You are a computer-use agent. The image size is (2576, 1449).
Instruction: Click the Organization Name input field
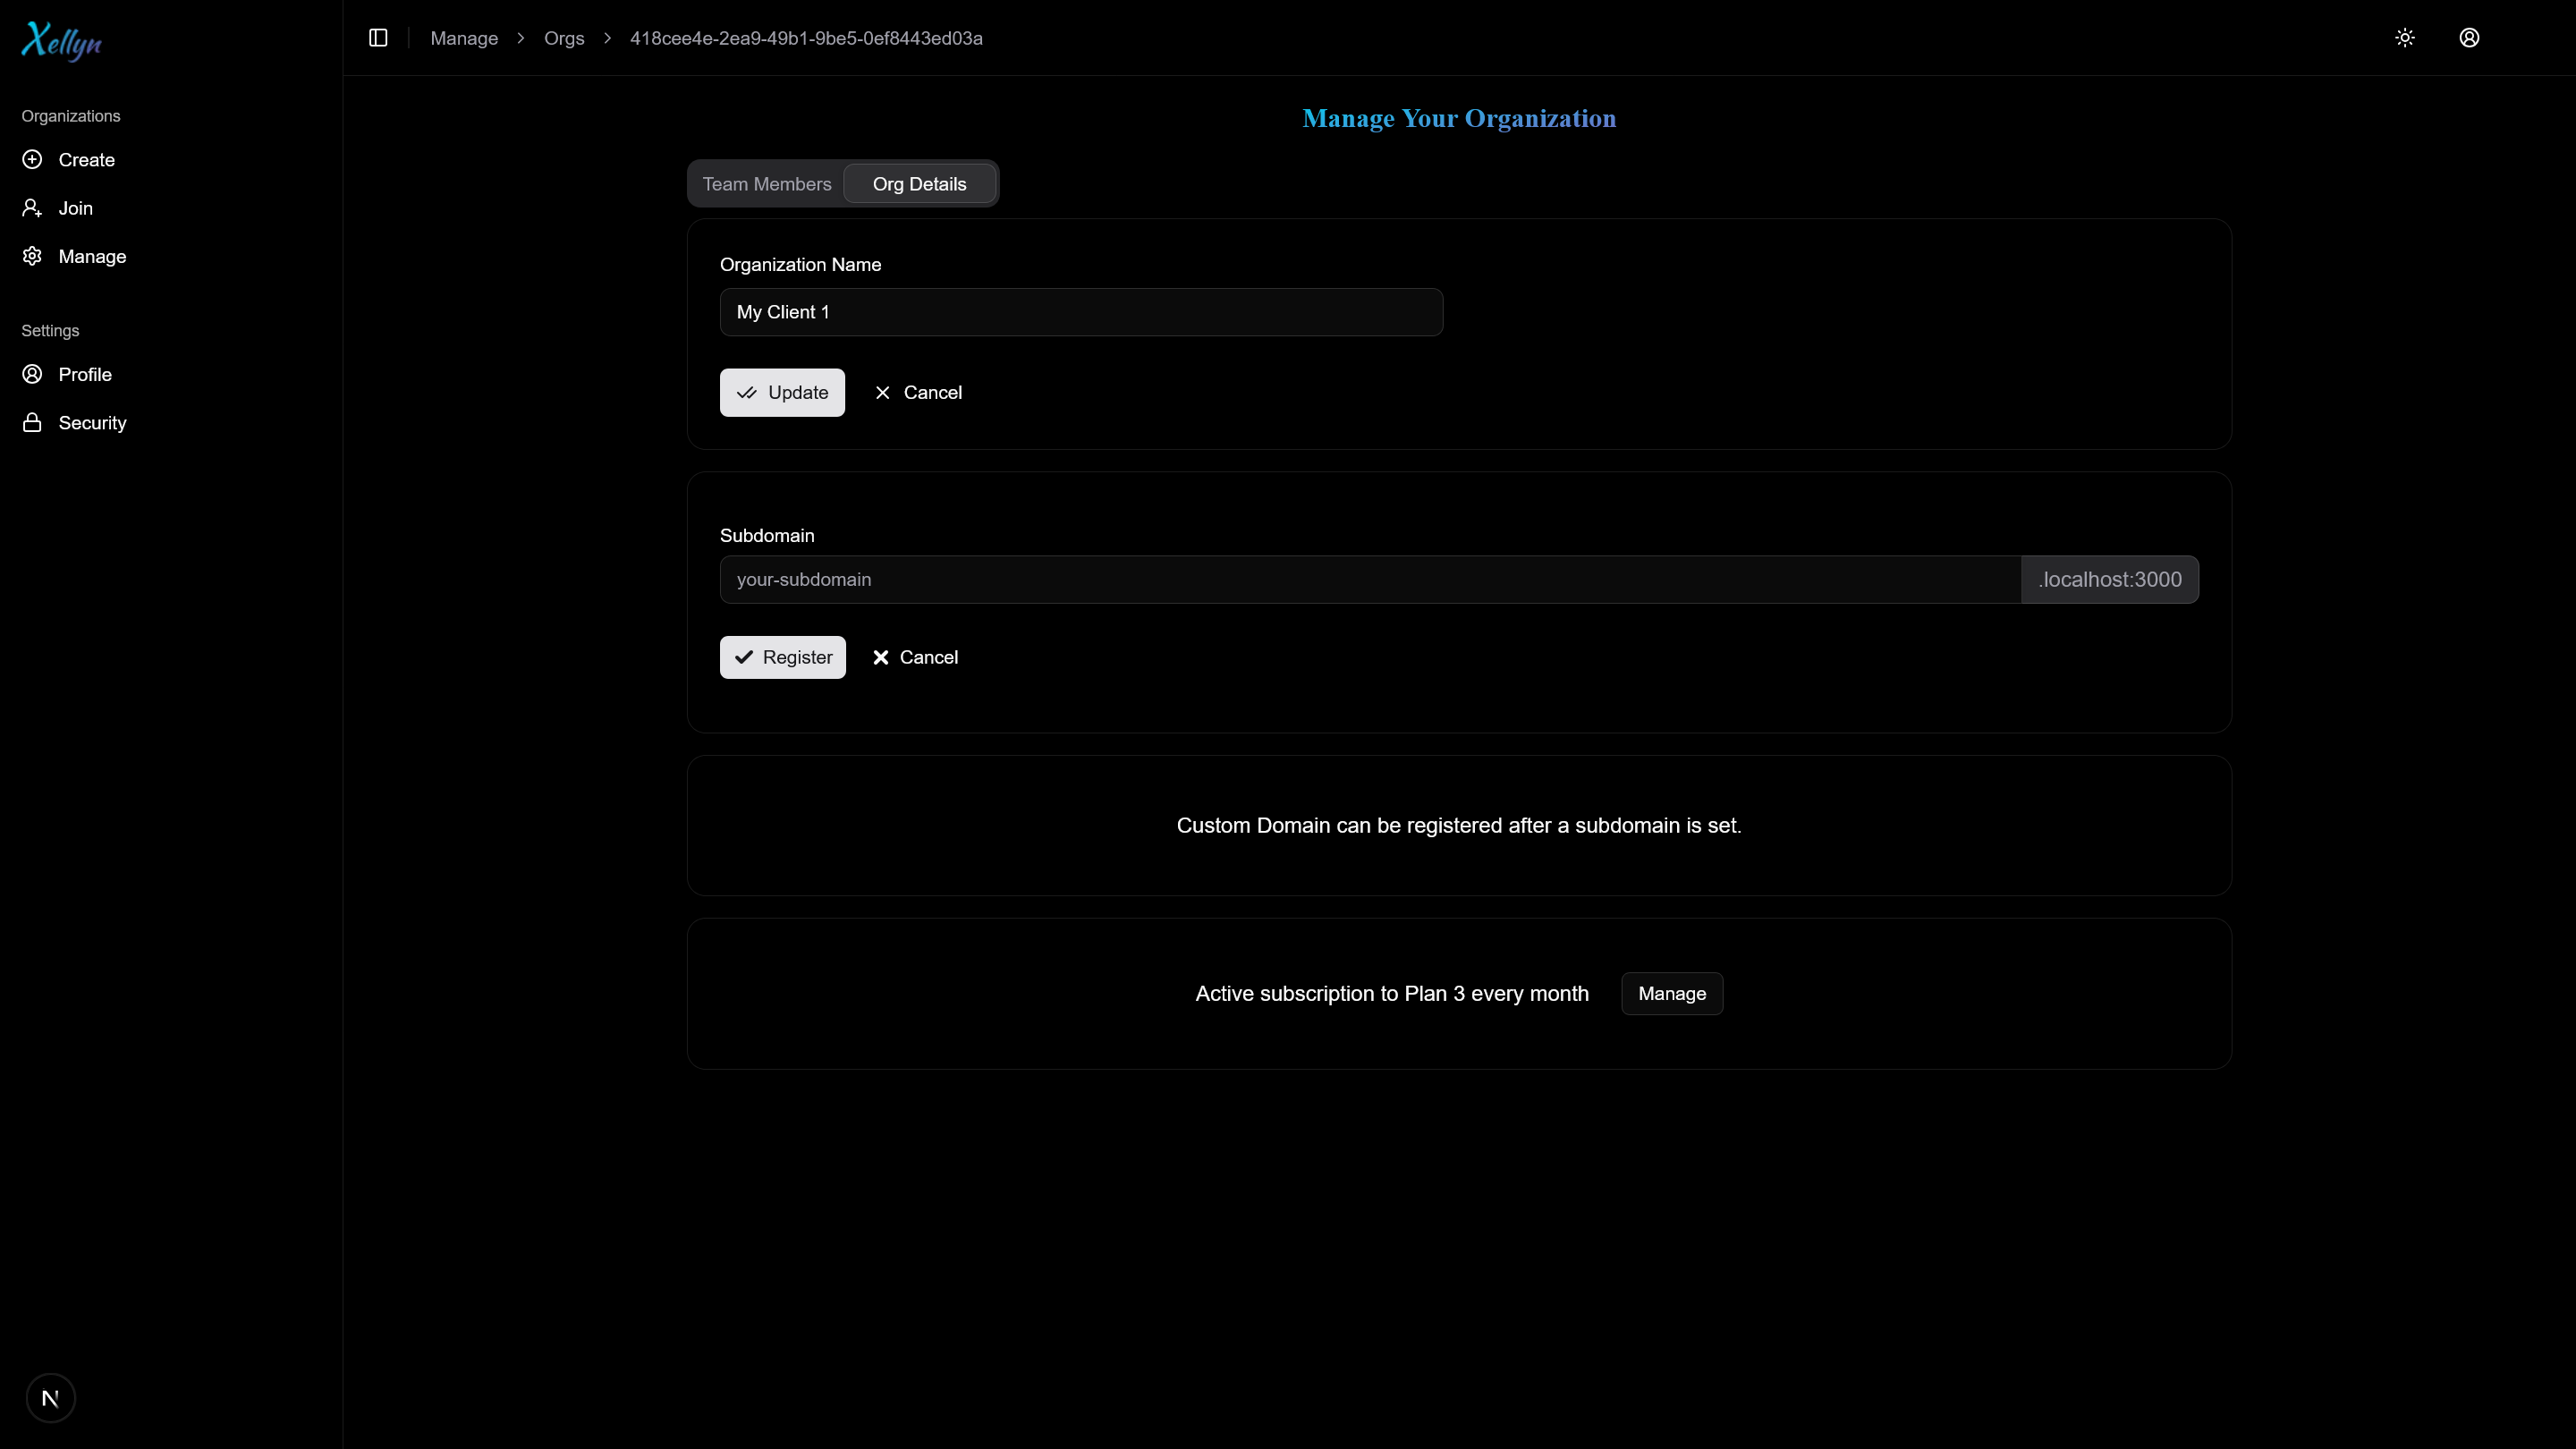coord(1081,312)
